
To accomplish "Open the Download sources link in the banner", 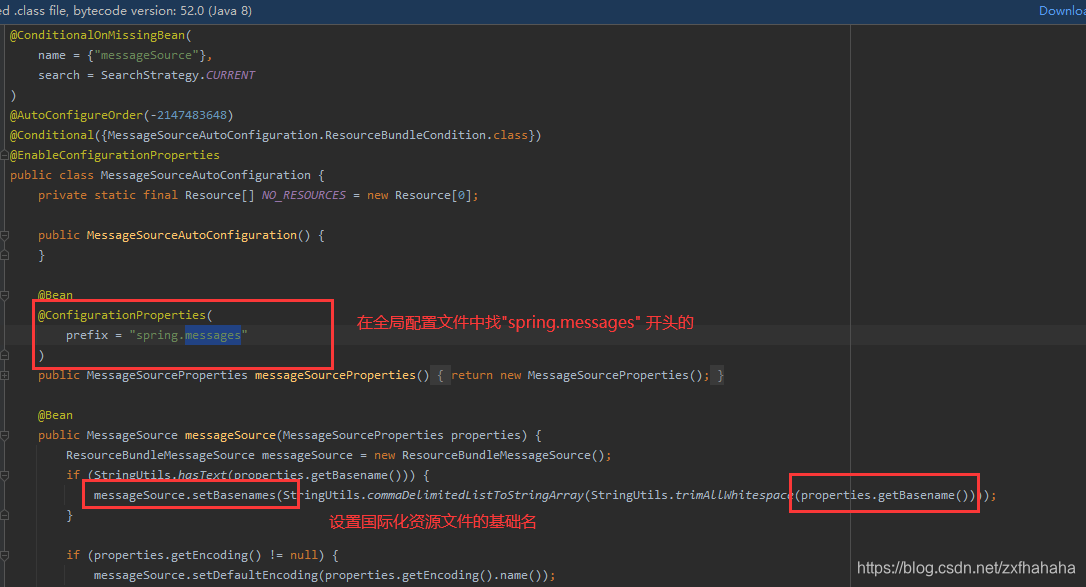I will tap(1062, 10).
